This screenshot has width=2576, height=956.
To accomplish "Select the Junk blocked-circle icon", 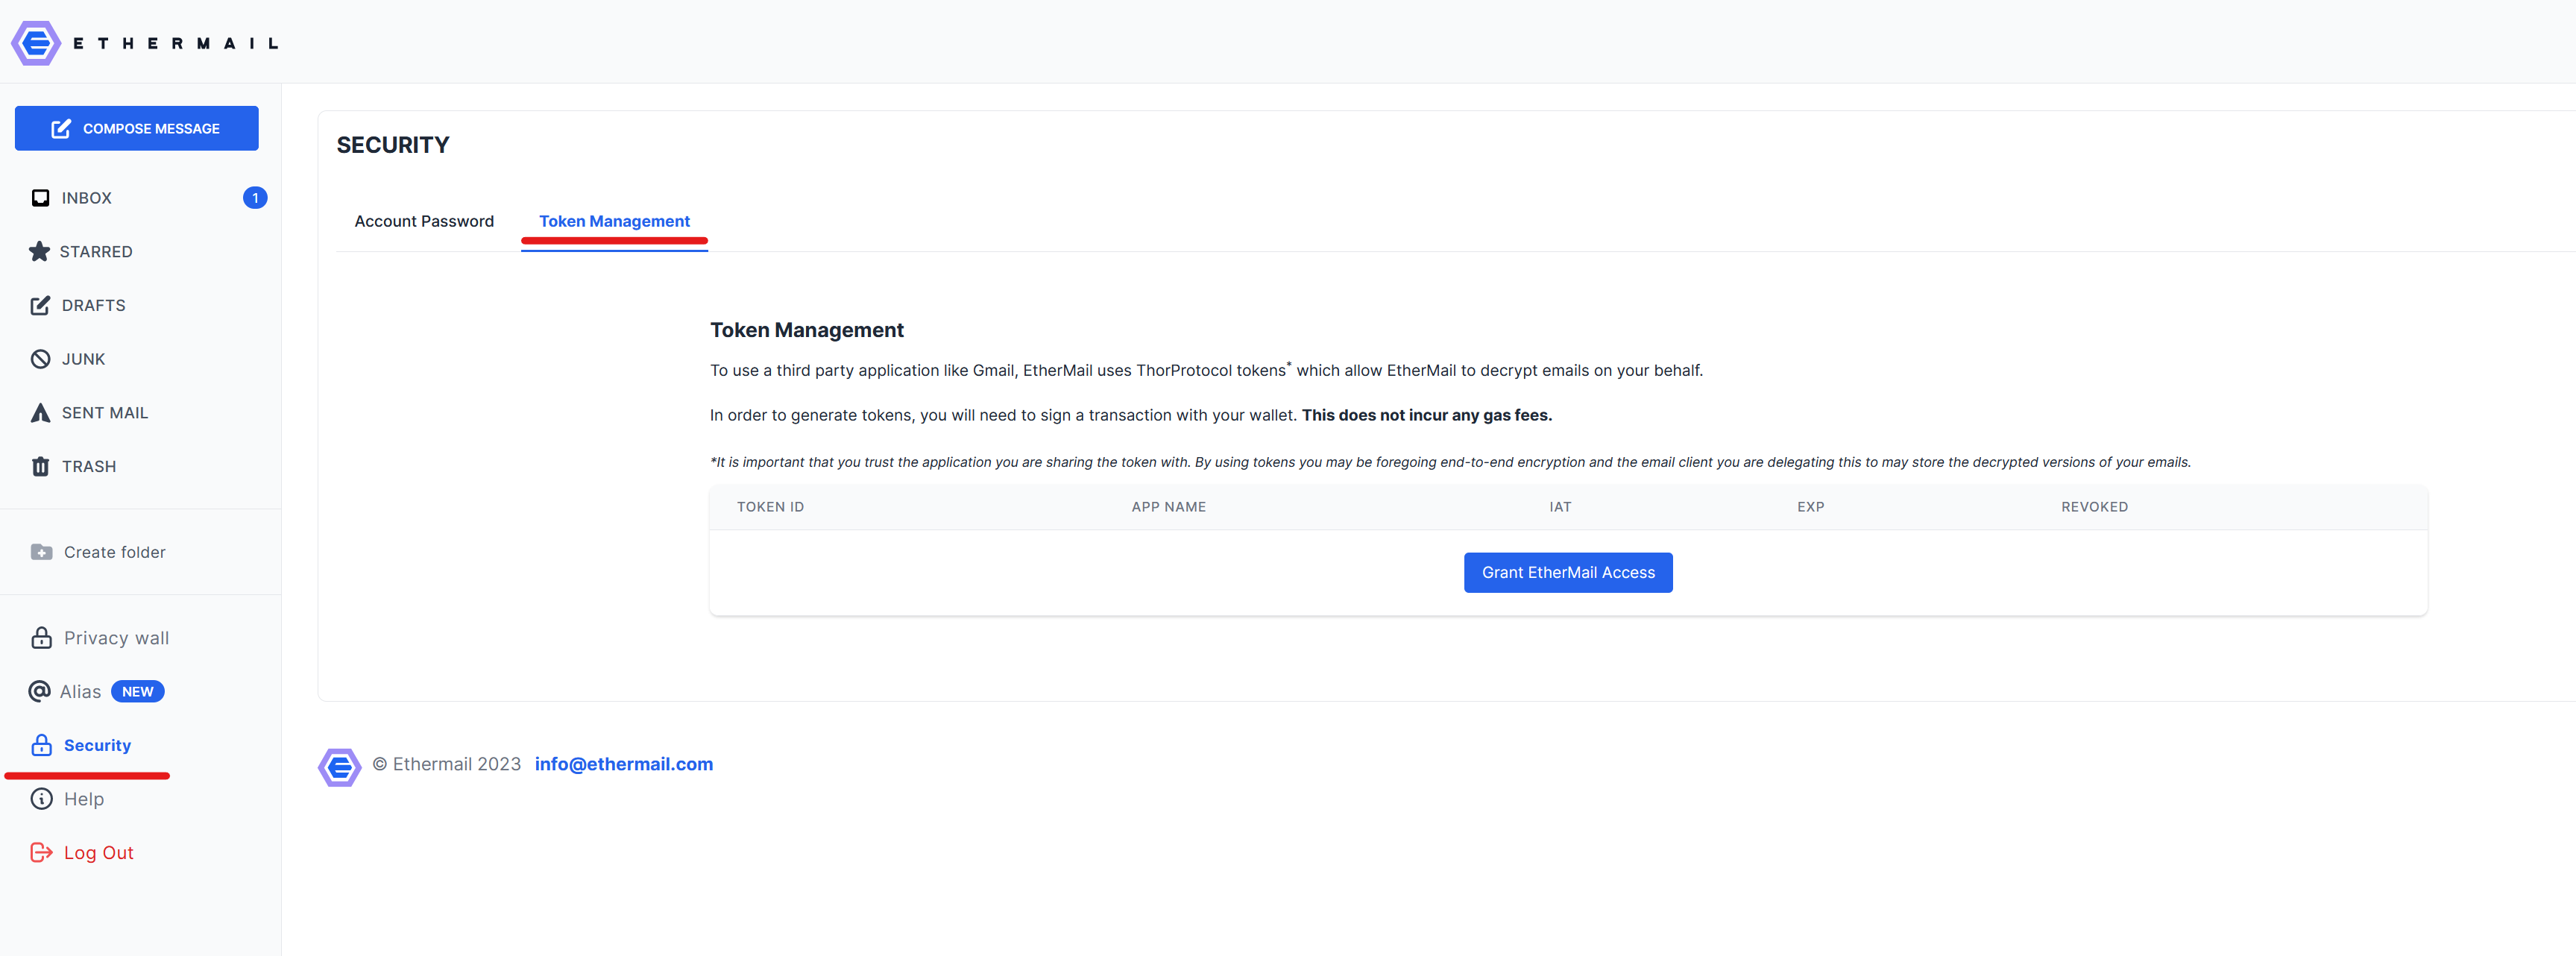I will (x=40, y=359).
